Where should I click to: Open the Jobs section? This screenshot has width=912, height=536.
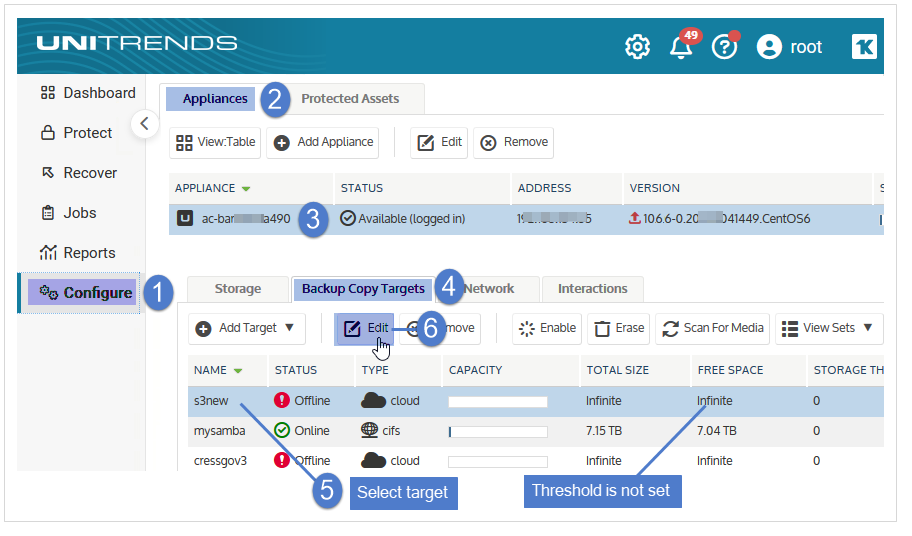coord(69,215)
